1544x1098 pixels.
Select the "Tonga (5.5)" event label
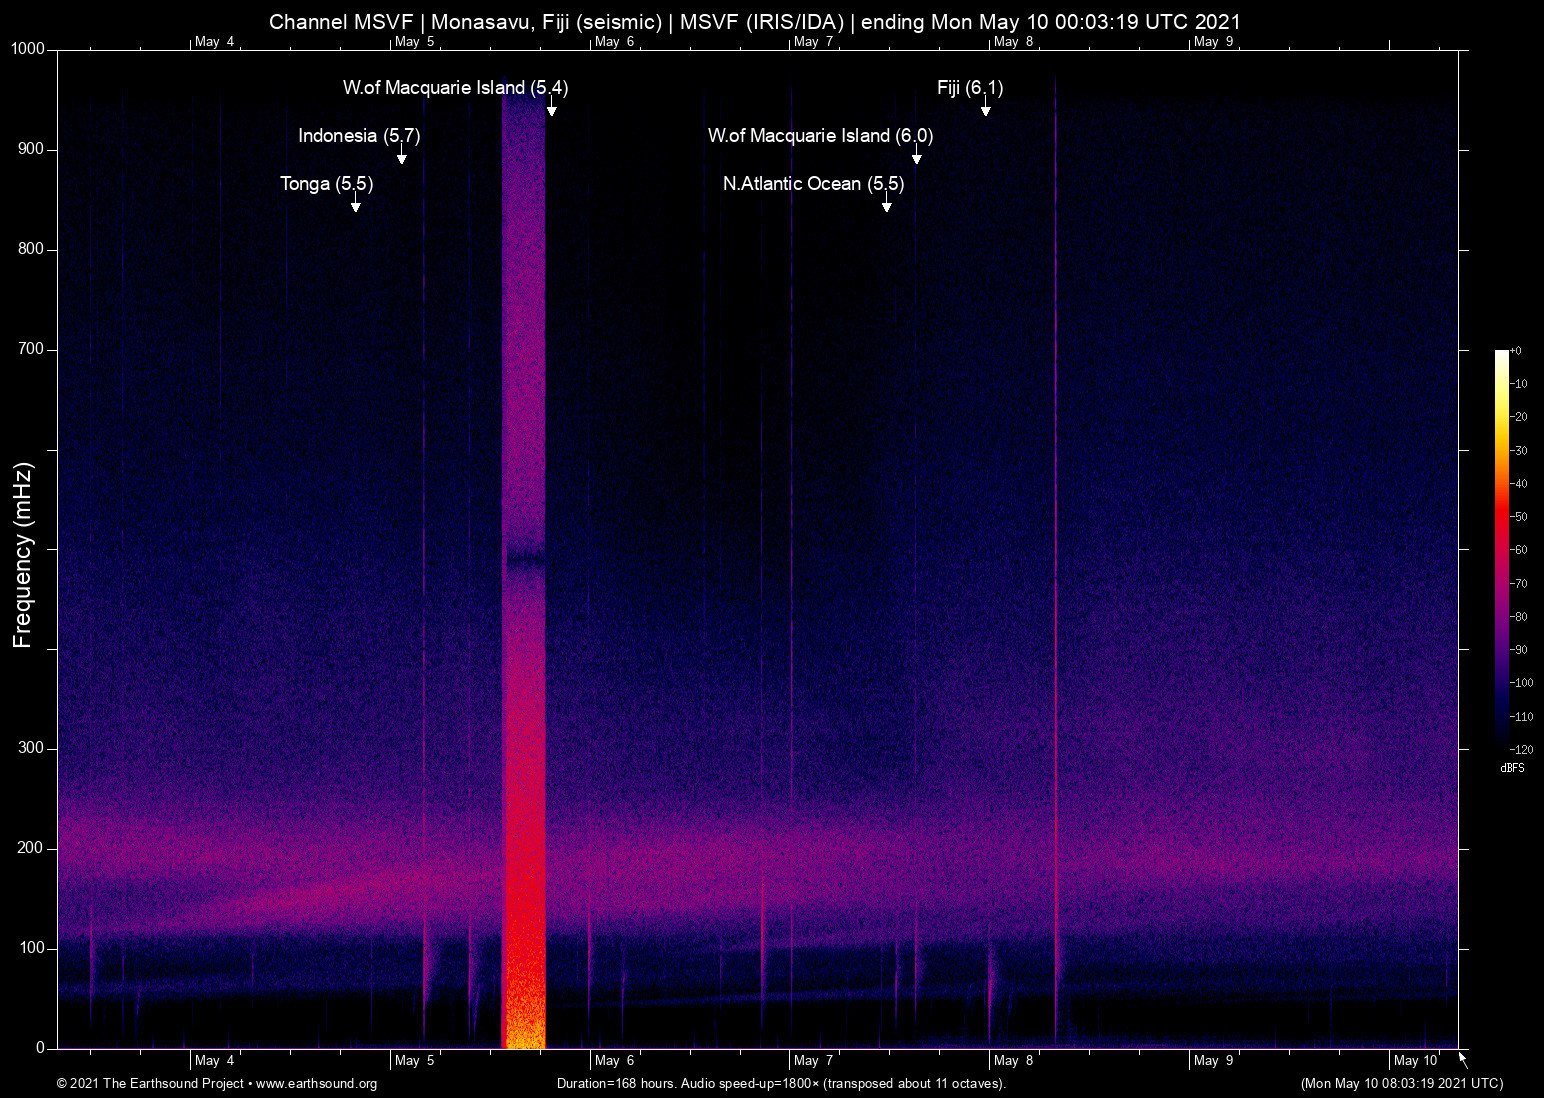point(326,184)
